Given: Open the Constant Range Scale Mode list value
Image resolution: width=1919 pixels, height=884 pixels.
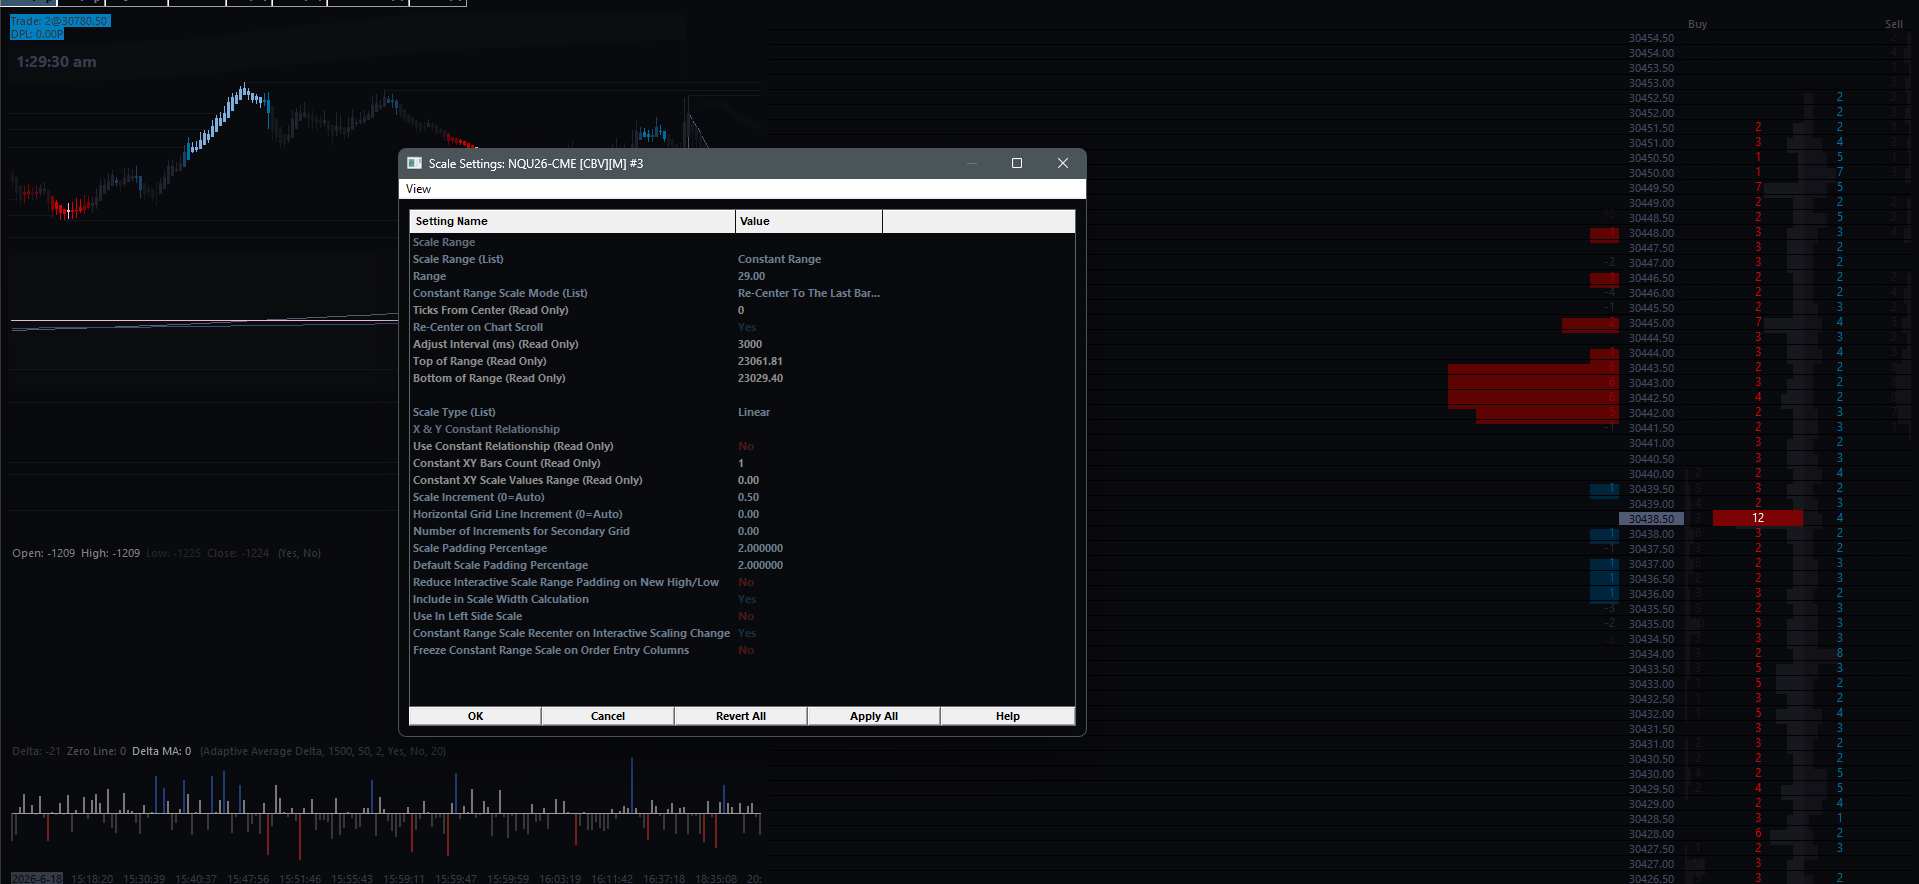Looking at the screenshot, I should pos(809,293).
